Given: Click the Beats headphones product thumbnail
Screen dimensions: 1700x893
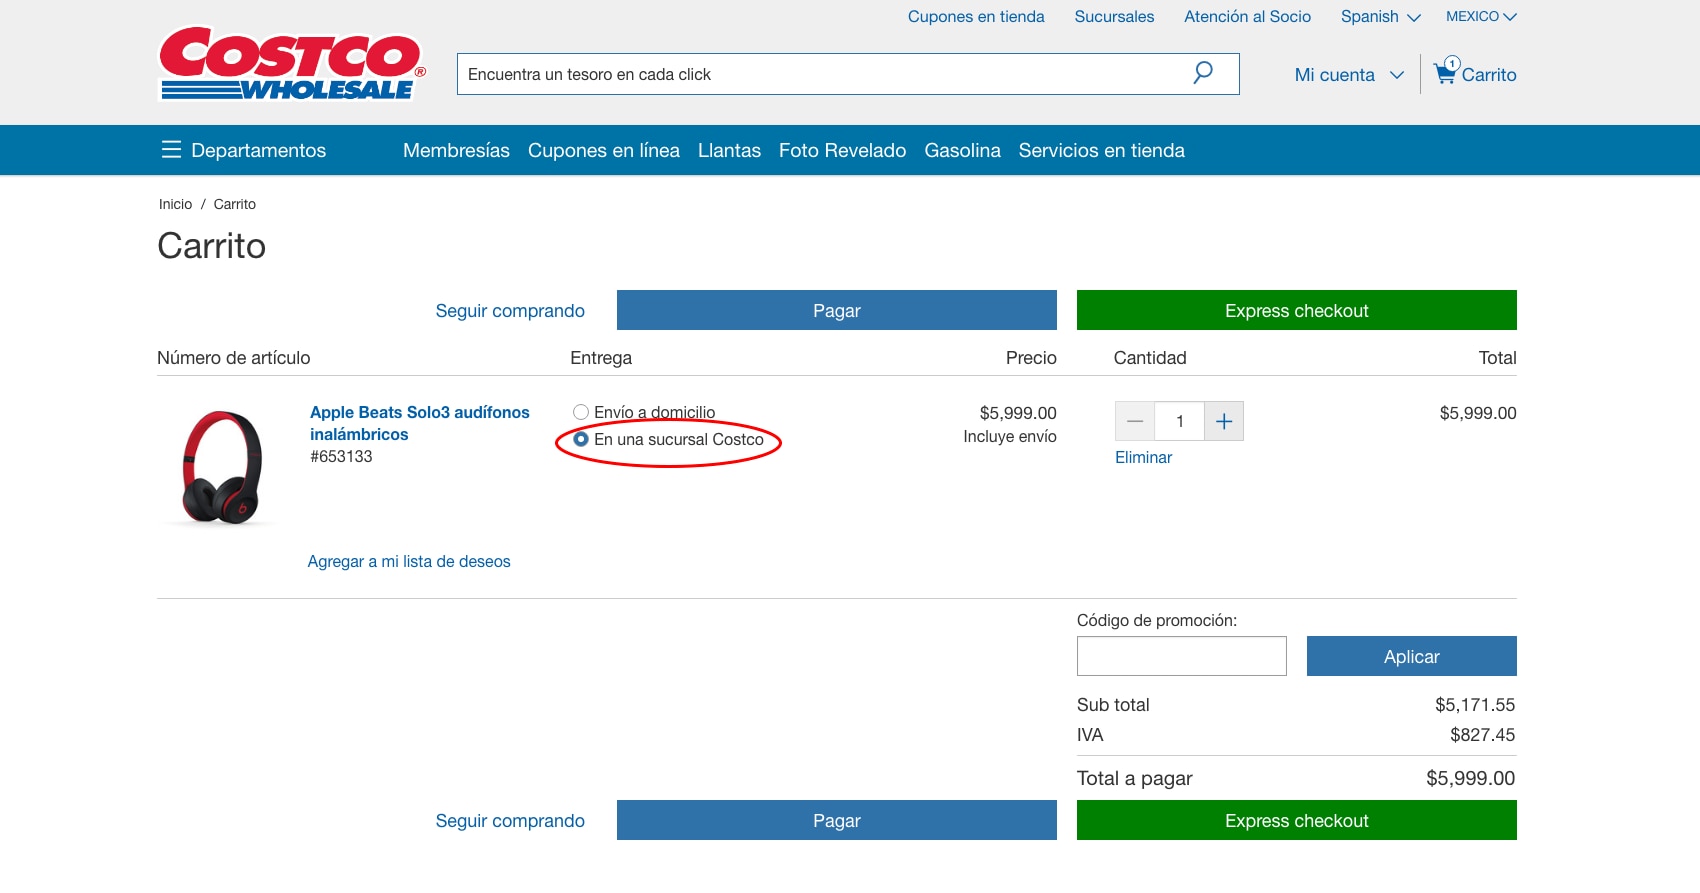Looking at the screenshot, I should (x=222, y=468).
